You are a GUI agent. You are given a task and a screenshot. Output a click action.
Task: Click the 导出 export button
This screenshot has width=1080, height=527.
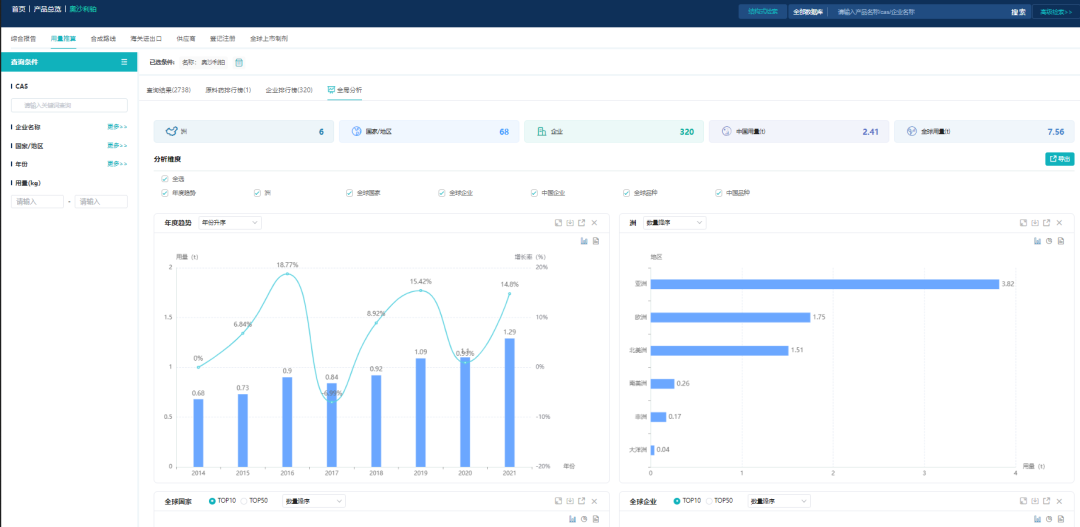tap(1059, 159)
